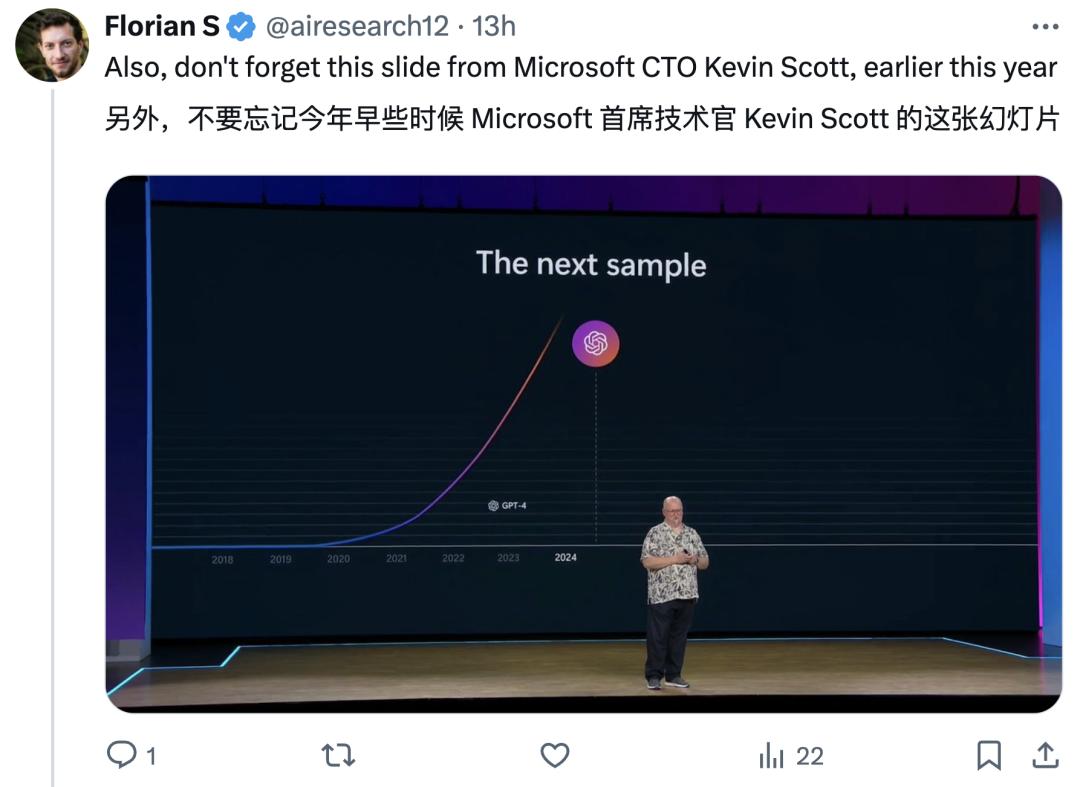The width and height of the screenshot is (1080, 787).
Task: Click the OpenAI logo circle in the slide
Action: (x=595, y=343)
